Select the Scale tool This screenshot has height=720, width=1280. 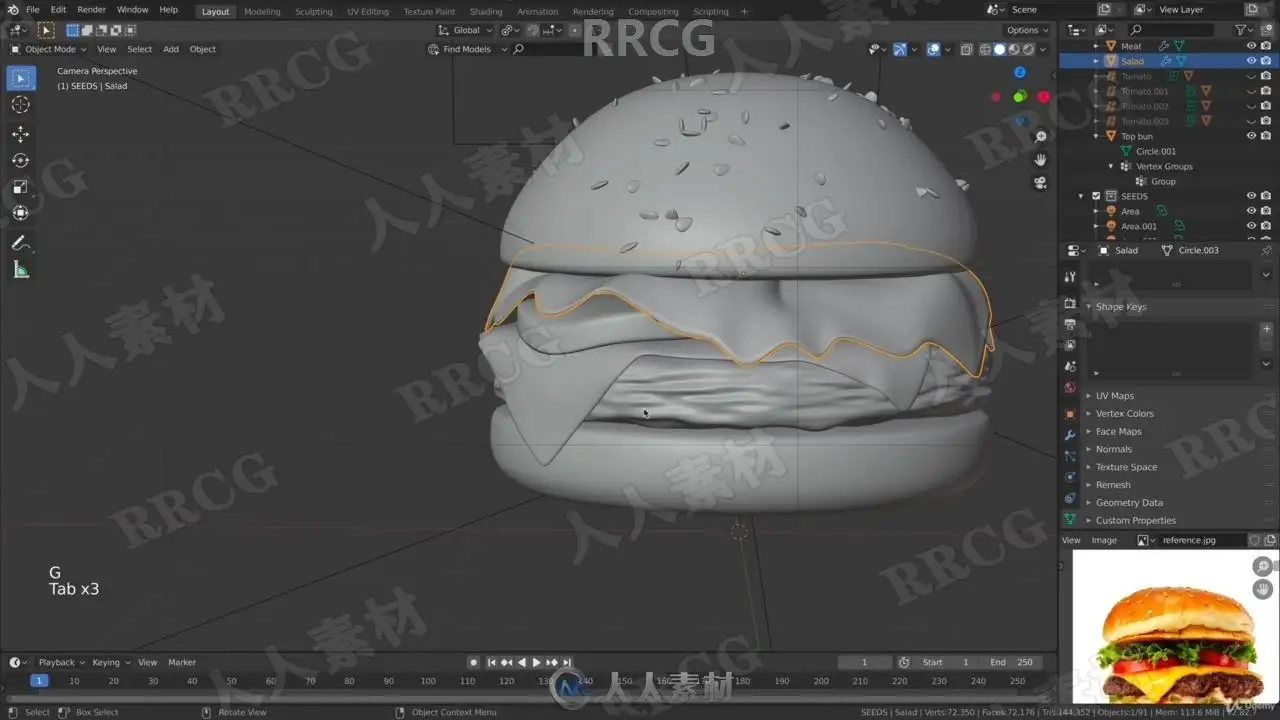[x=21, y=187]
